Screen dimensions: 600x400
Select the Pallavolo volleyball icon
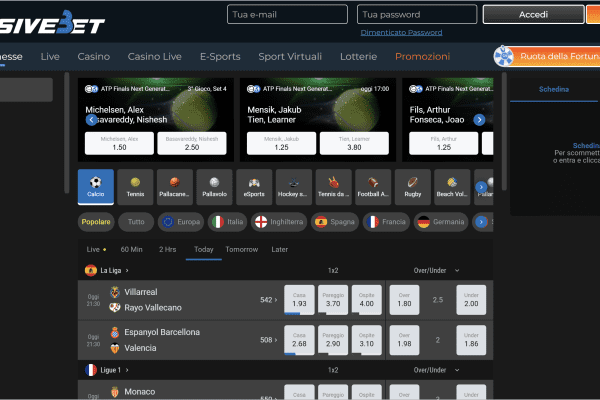pyautogui.click(x=215, y=187)
